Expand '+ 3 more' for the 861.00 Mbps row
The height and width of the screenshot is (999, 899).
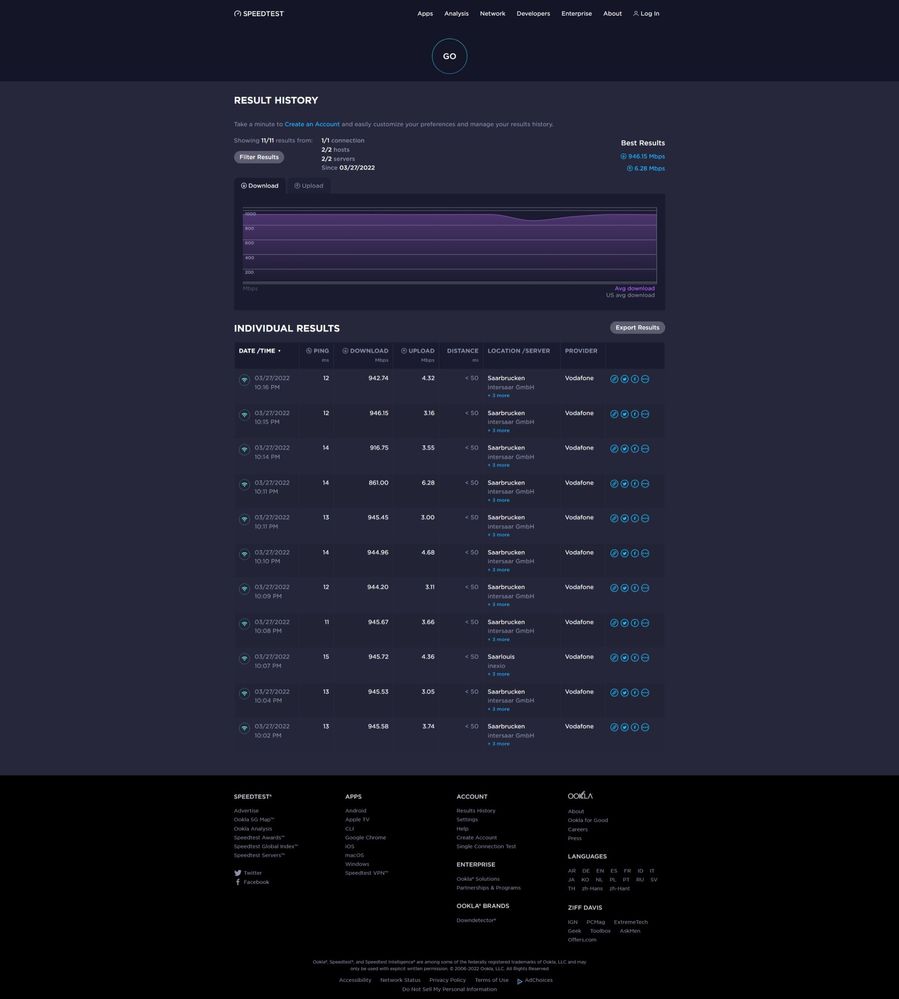click(498, 500)
